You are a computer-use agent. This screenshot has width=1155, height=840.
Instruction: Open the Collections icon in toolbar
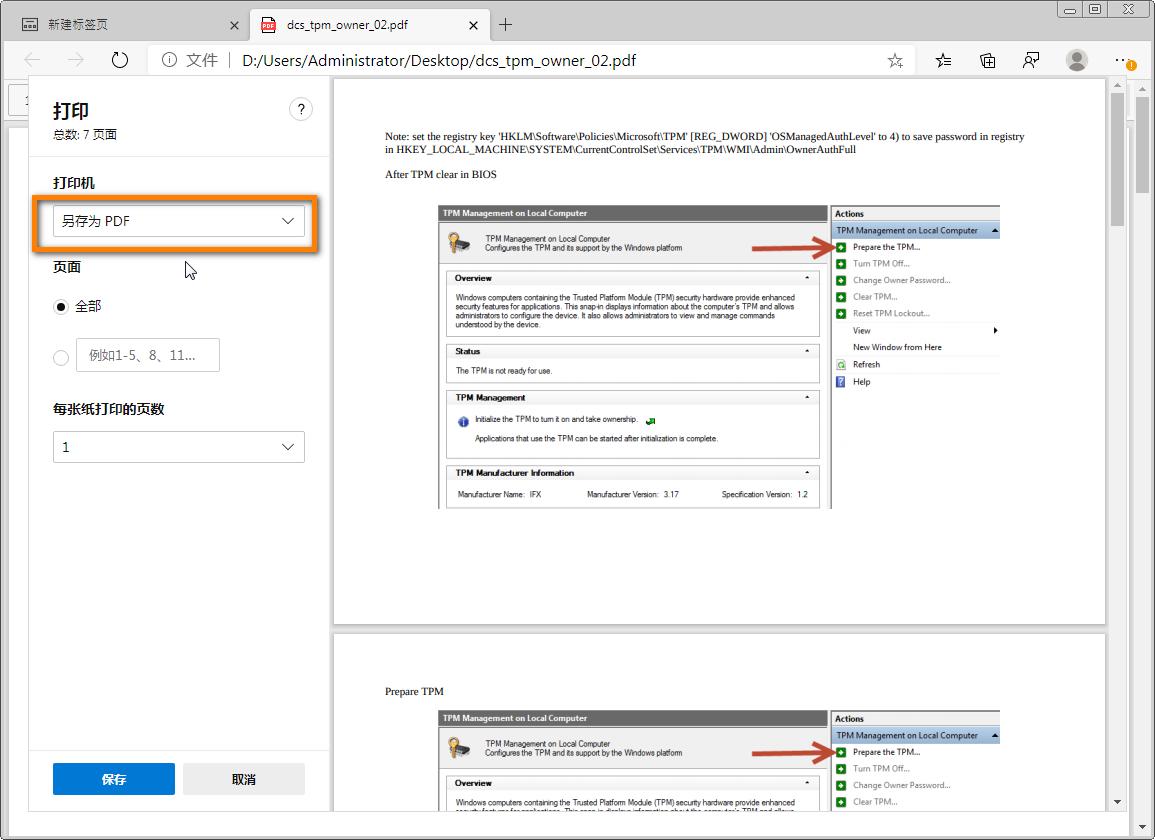coord(987,61)
